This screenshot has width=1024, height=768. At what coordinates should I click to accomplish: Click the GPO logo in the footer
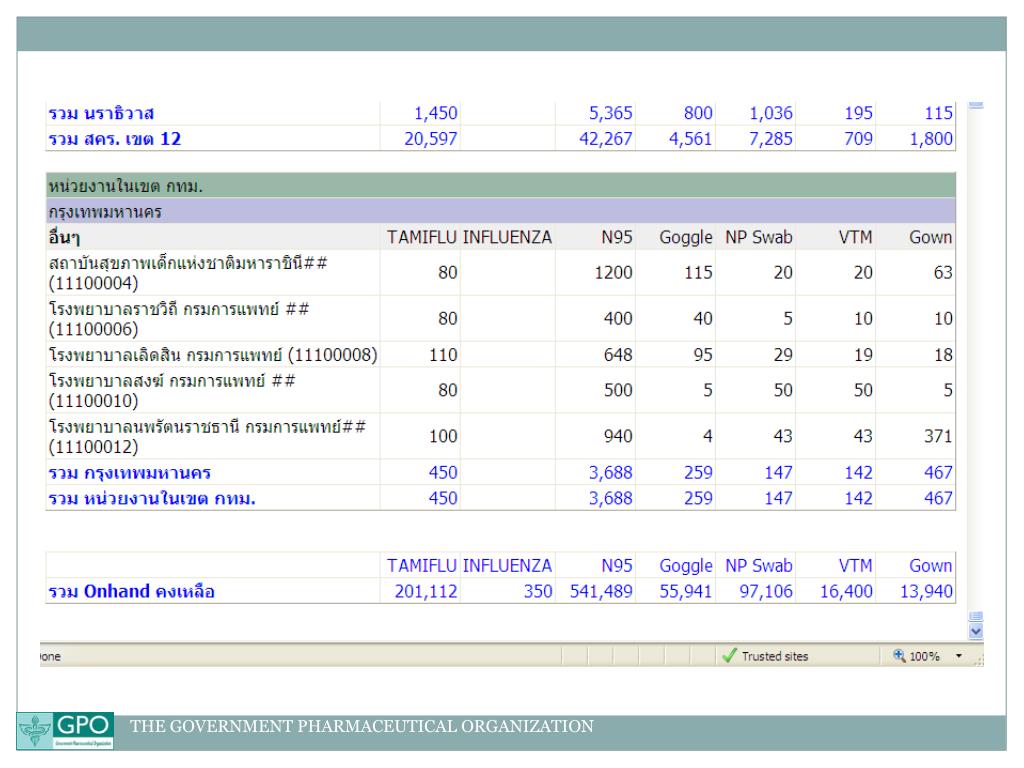pos(65,731)
